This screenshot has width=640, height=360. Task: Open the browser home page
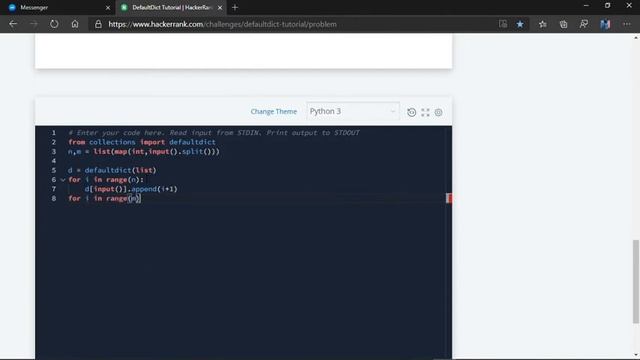pos(75,24)
